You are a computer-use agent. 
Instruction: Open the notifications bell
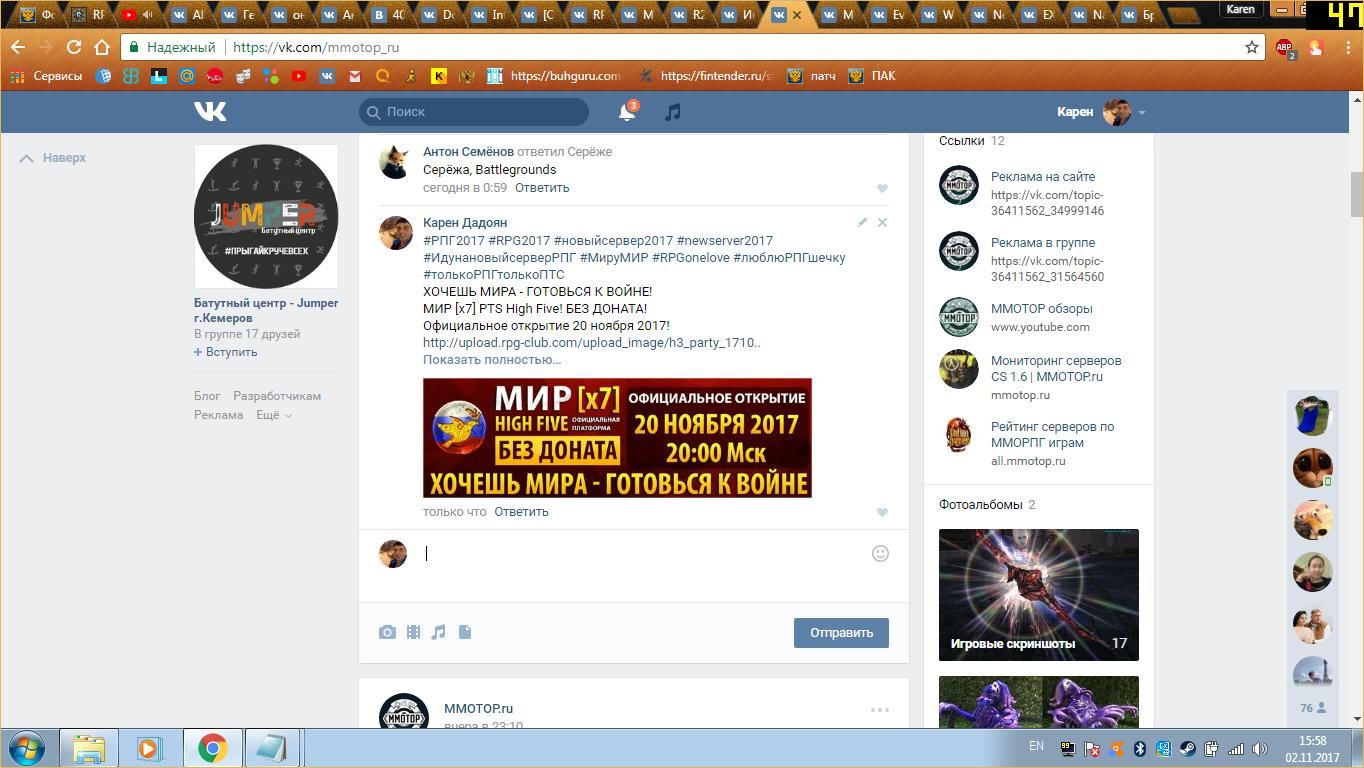pos(627,112)
